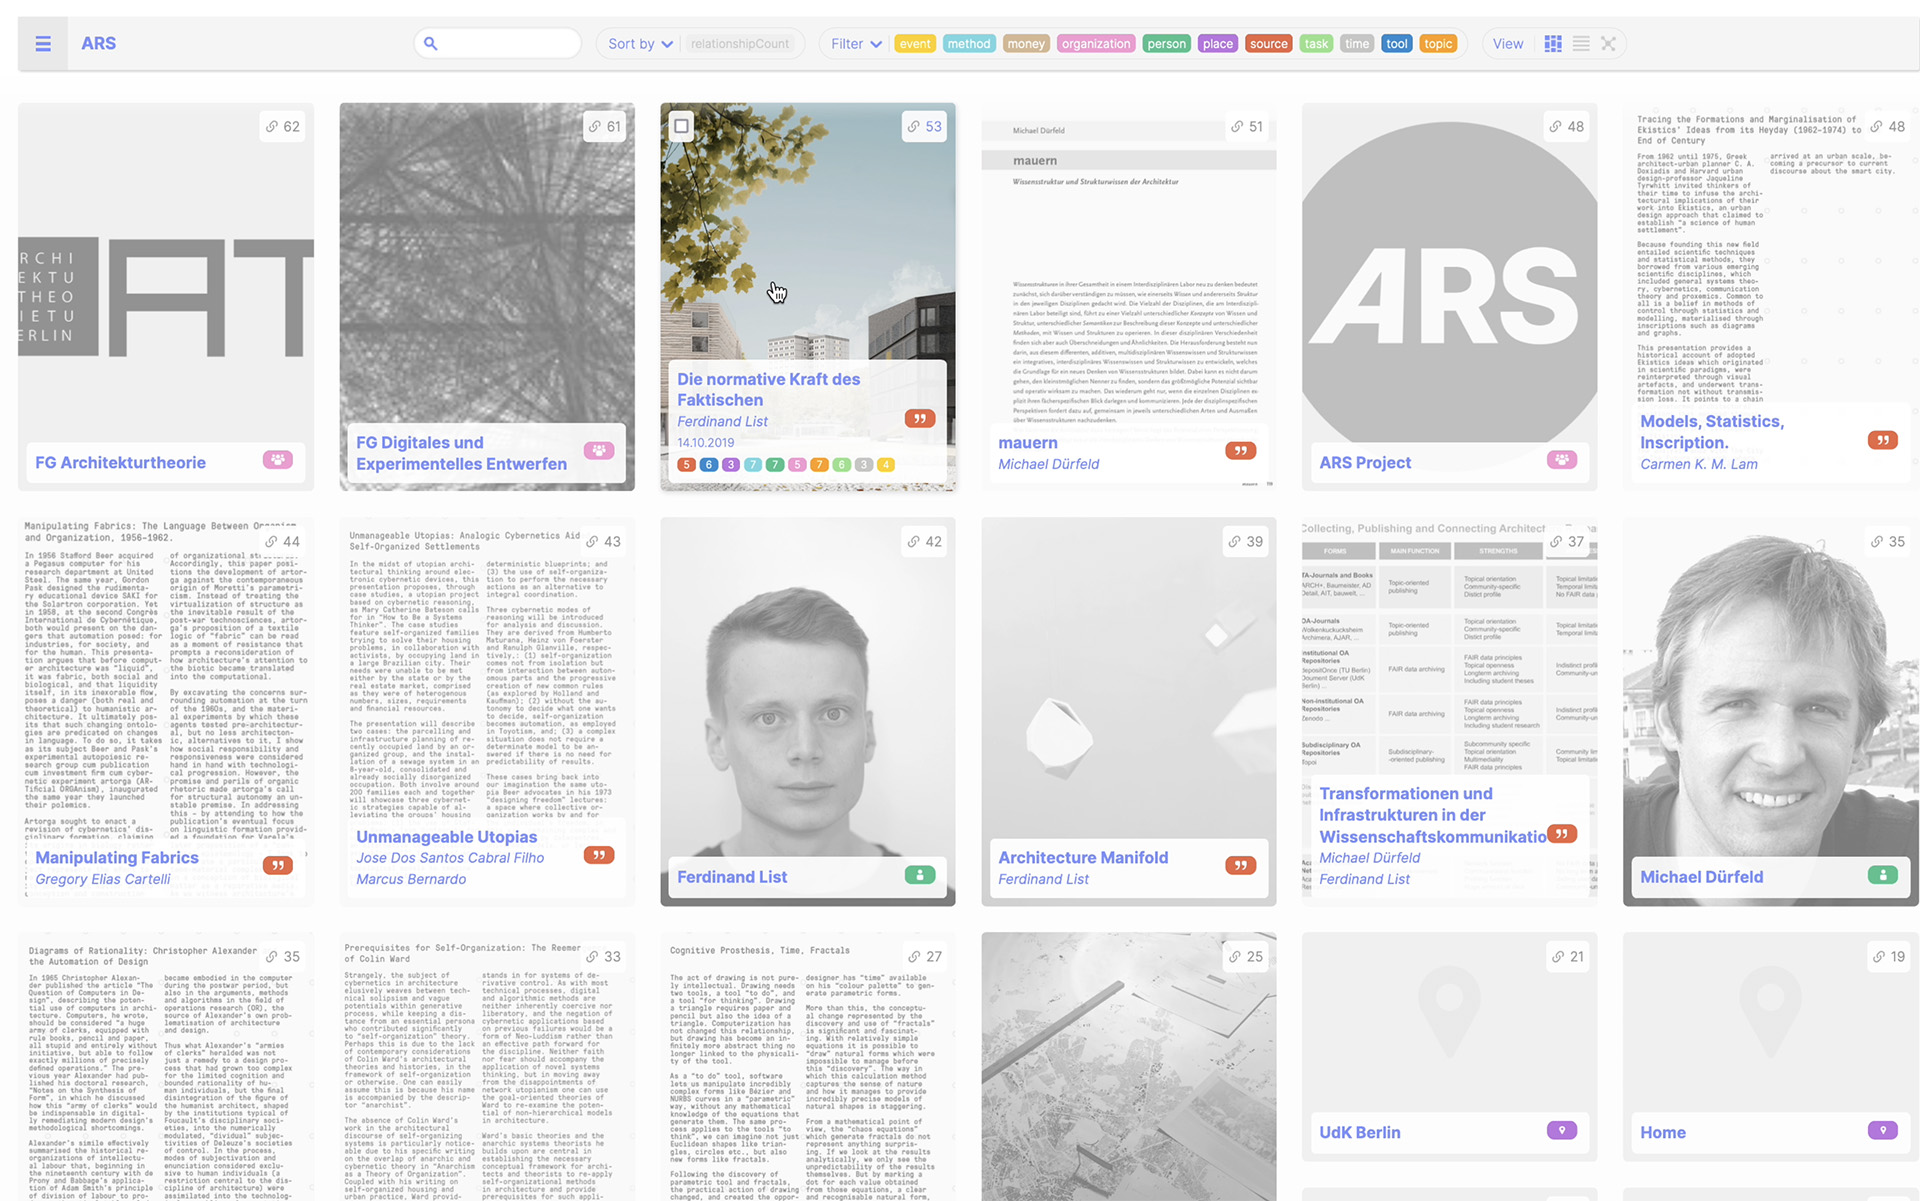Toggle the money filter tag
The height and width of the screenshot is (1201, 1920).
pos(1026,43)
